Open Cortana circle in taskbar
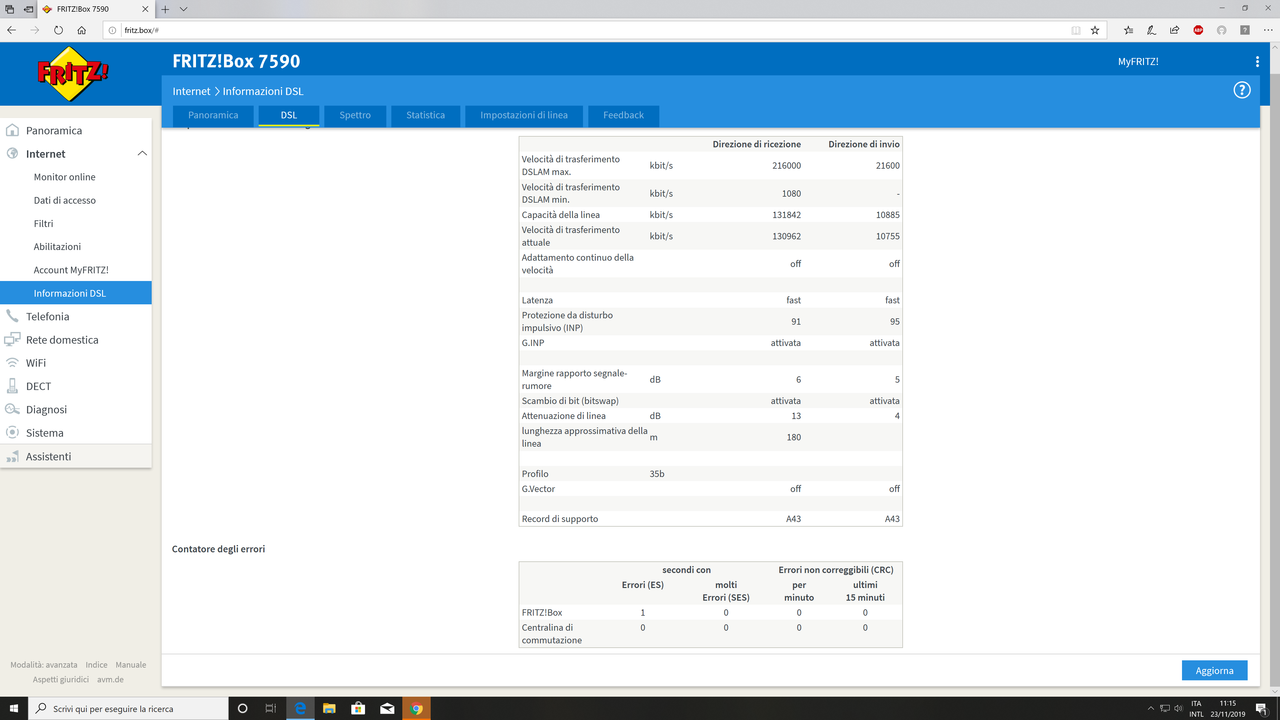 (x=242, y=708)
